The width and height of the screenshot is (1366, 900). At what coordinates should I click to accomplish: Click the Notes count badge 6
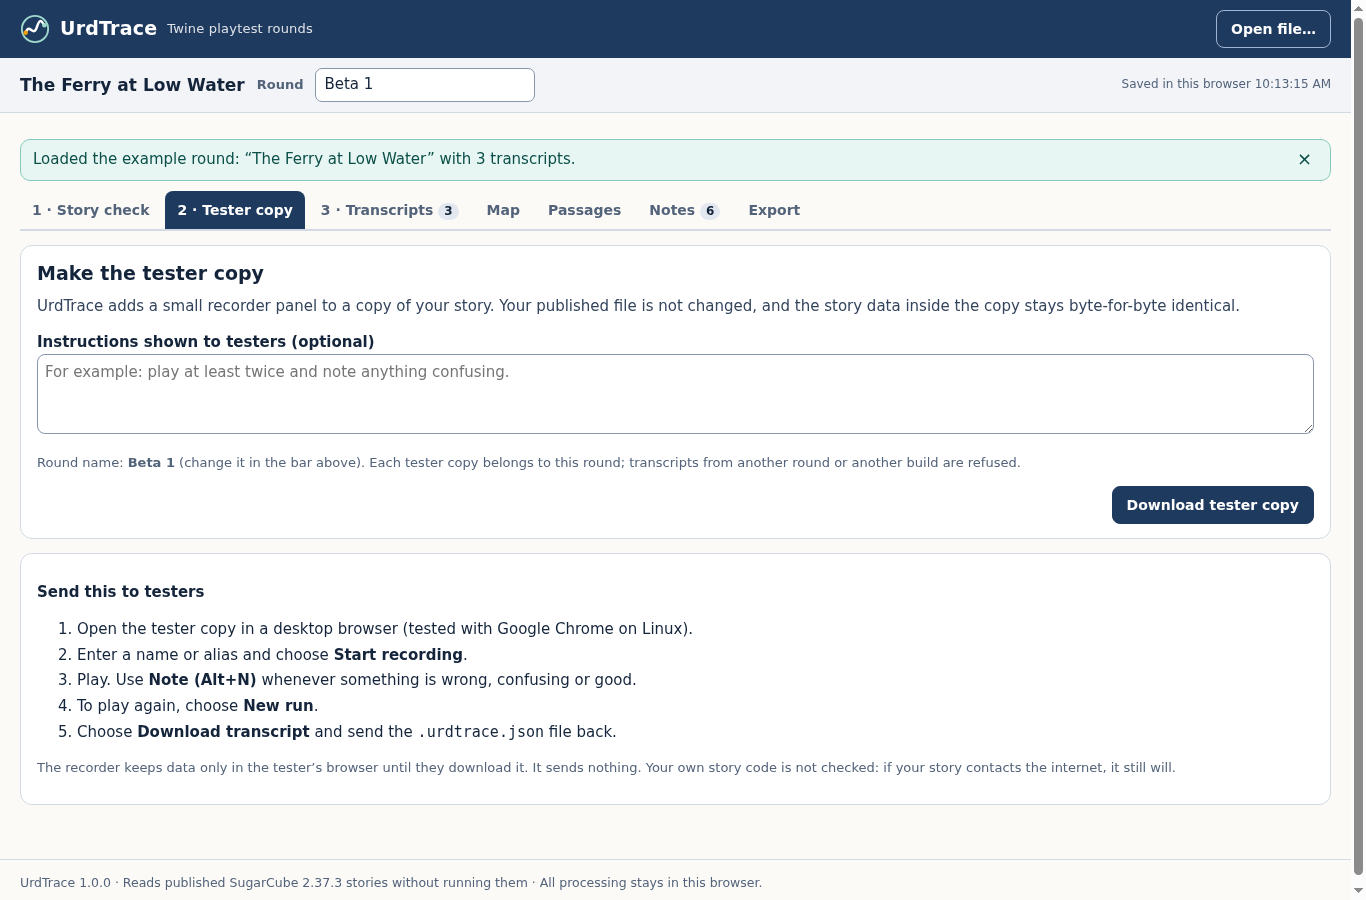pos(710,211)
